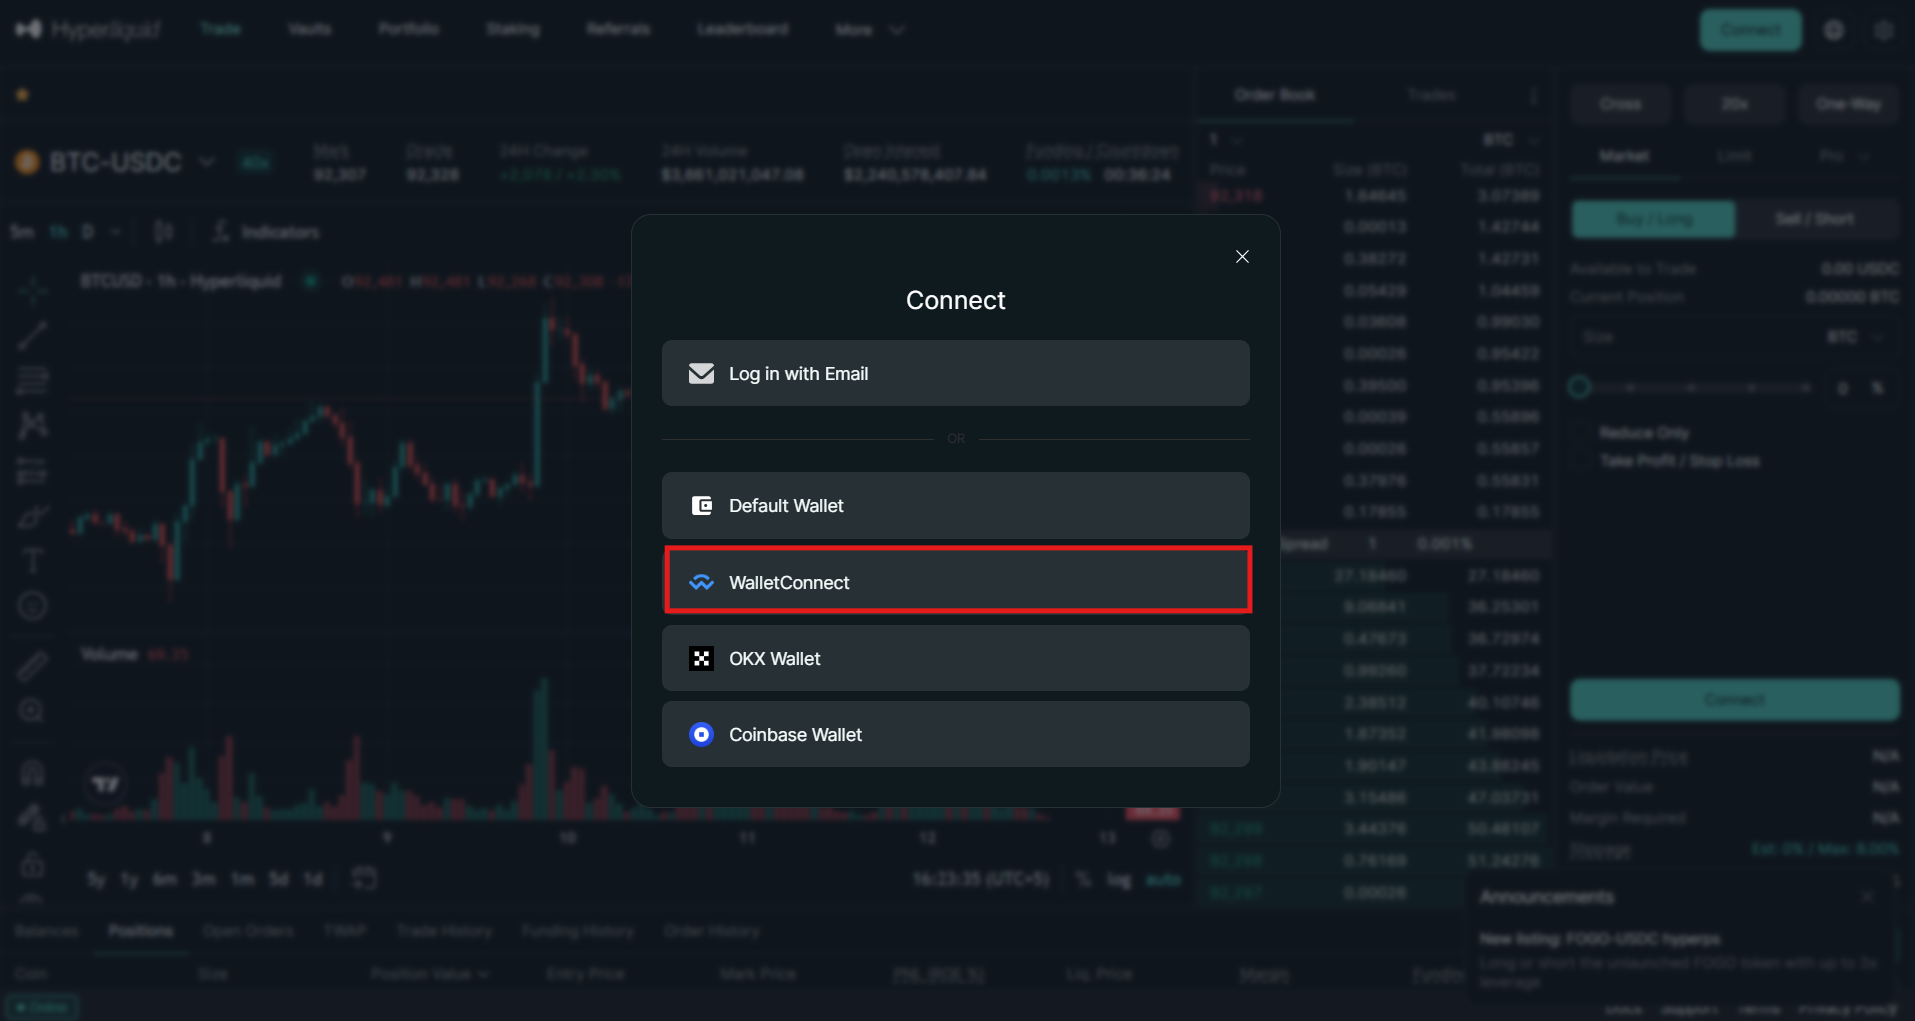Image resolution: width=1915 pixels, height=1021 pixels.
Task: Choose WalletConnect to connect
Action: (x=956, y=581)
